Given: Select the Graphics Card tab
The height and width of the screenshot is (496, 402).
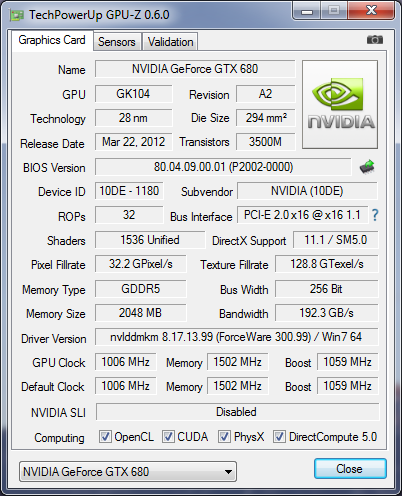Looking at the screenshot, I should point(52,40).
